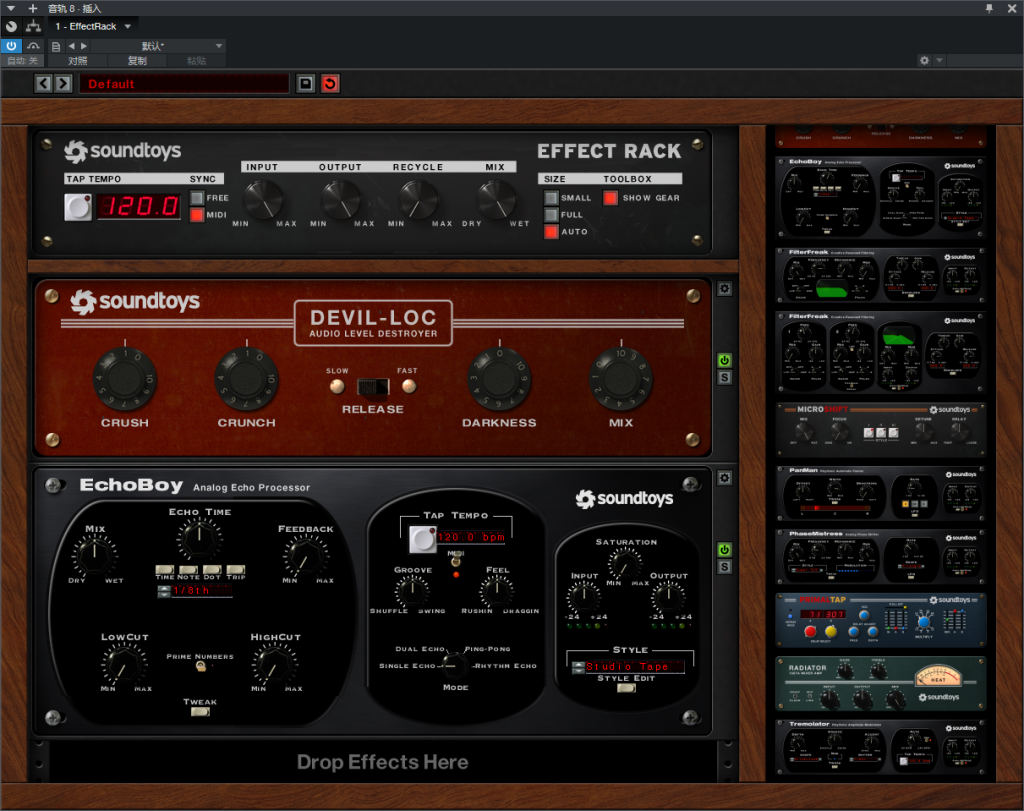Open the 1/8th note value selector
The image size is (1024, 811).
point(195,591)
